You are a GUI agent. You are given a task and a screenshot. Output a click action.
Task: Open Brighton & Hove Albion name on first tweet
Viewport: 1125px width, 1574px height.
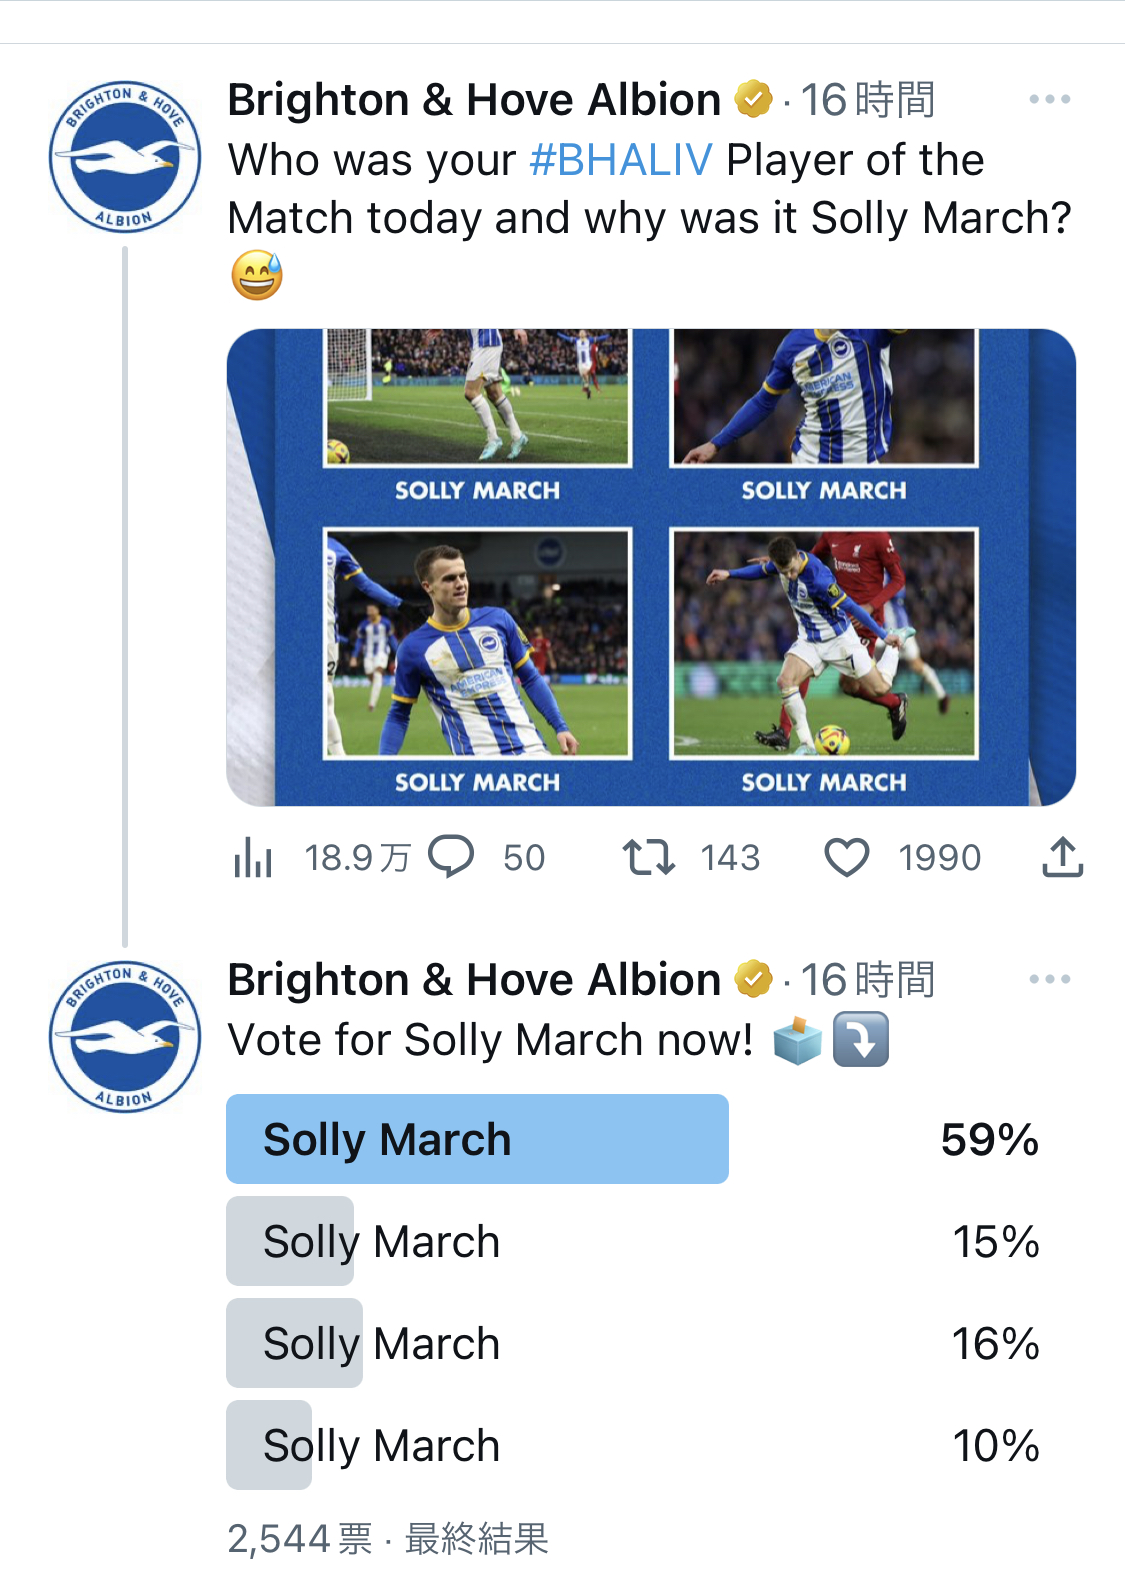coord(474,100)
